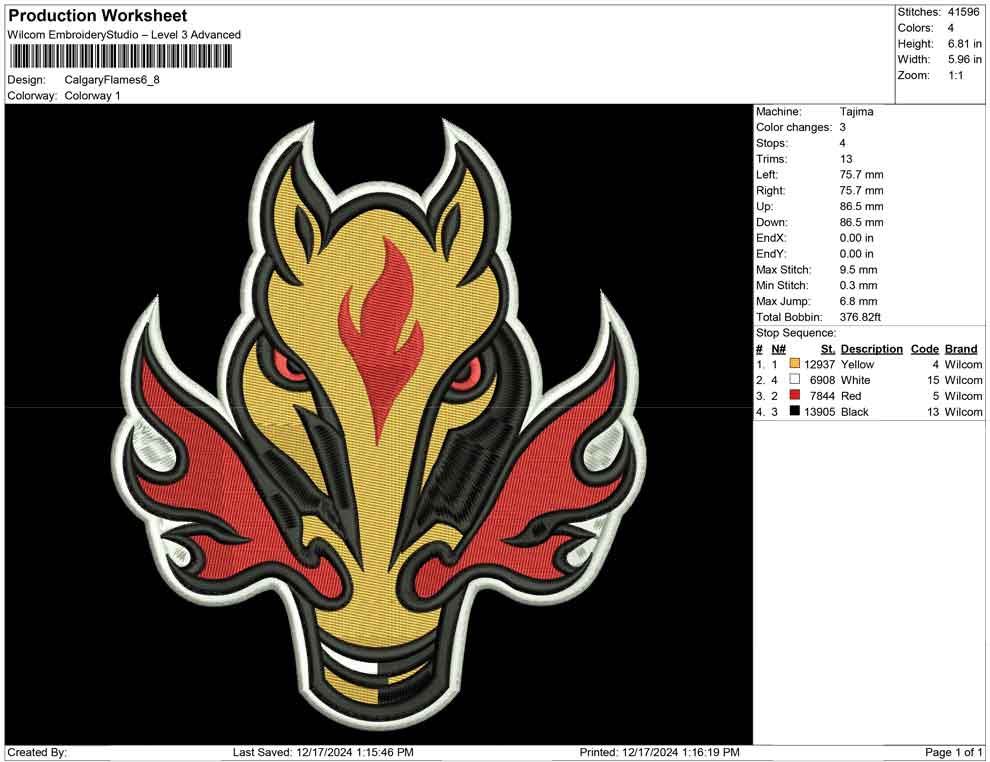Click the 'Production Worksheet' heading
The image size is (990, 762).
click(x=98, y=16)
